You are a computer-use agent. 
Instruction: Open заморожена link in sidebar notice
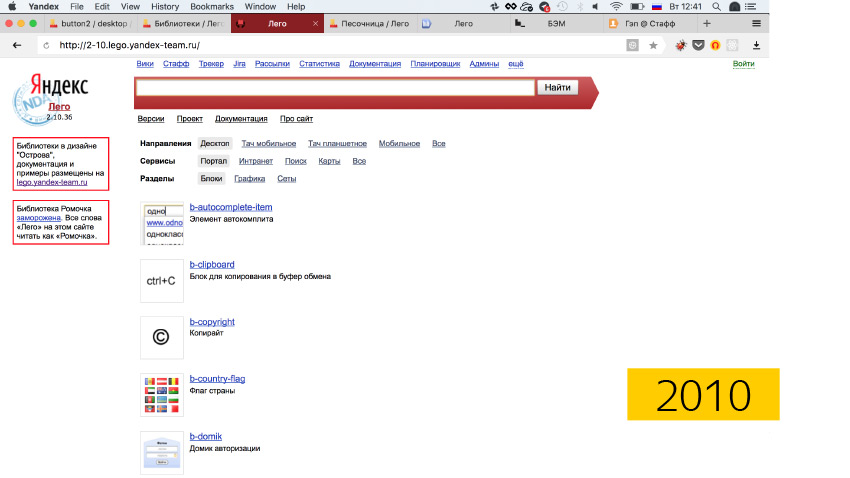38,218
